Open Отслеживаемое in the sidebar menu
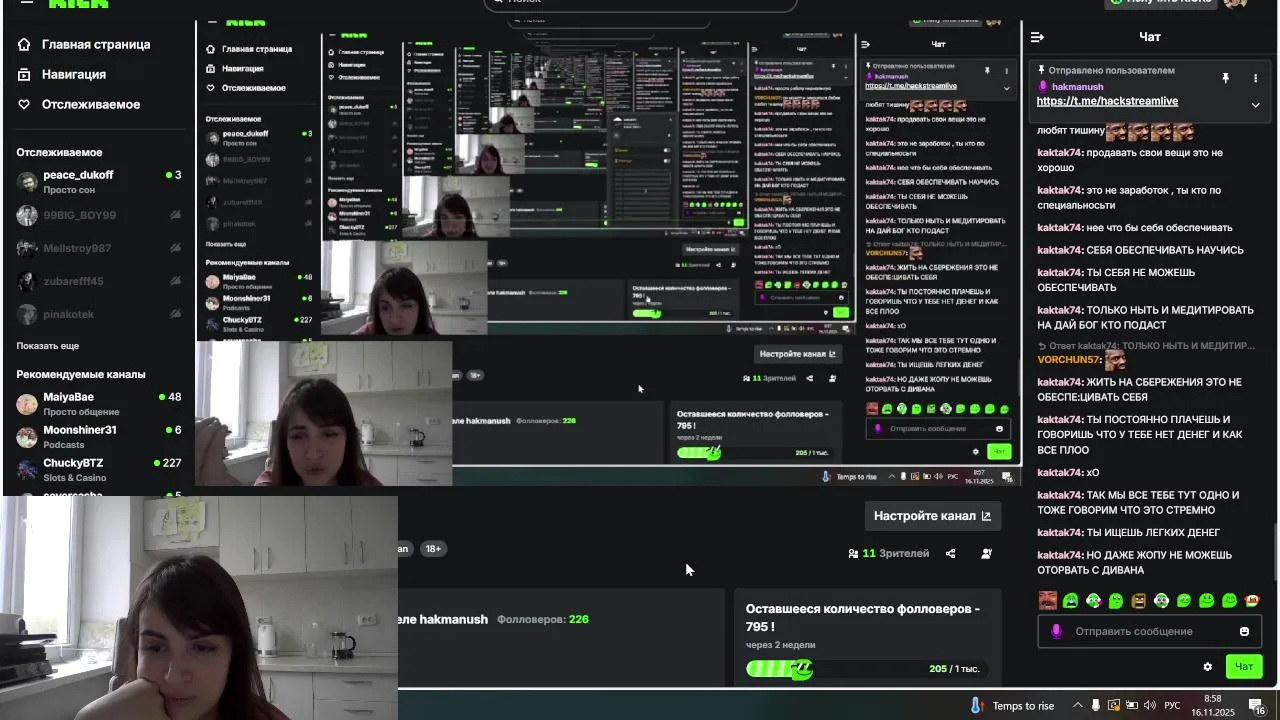 (78, 104)
